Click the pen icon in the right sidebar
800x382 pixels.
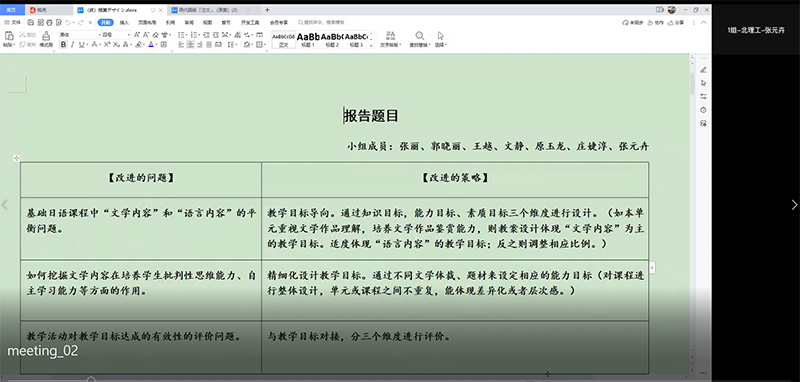point(704,70)
